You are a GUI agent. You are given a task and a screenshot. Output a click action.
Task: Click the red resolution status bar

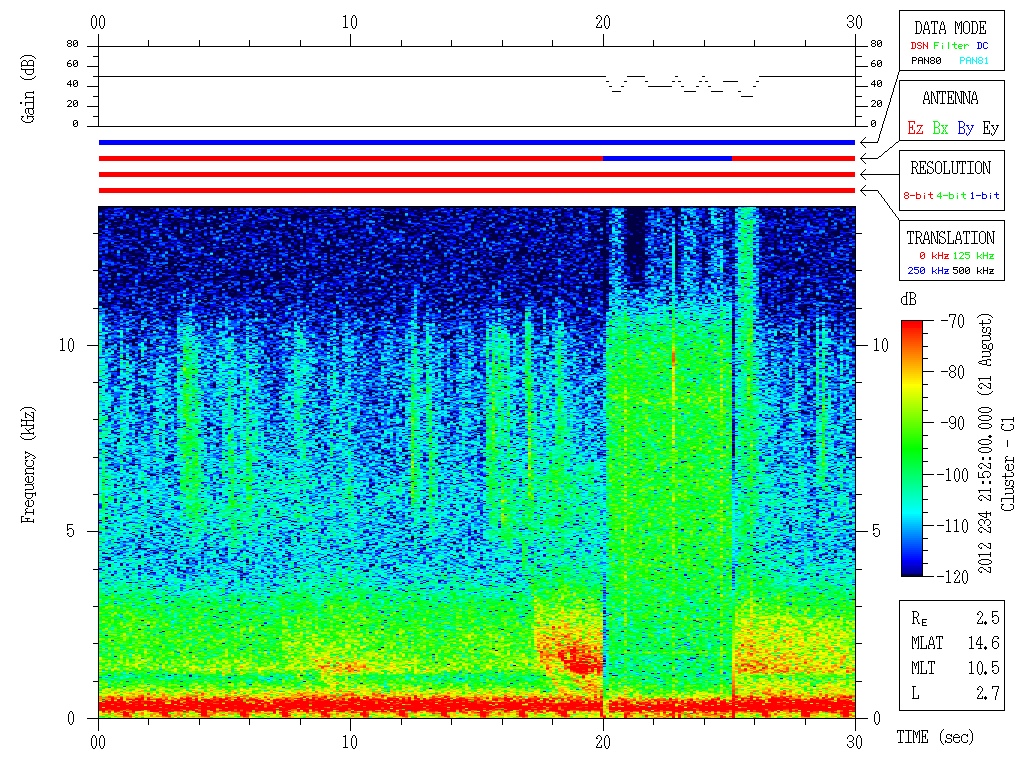(477, 174)
